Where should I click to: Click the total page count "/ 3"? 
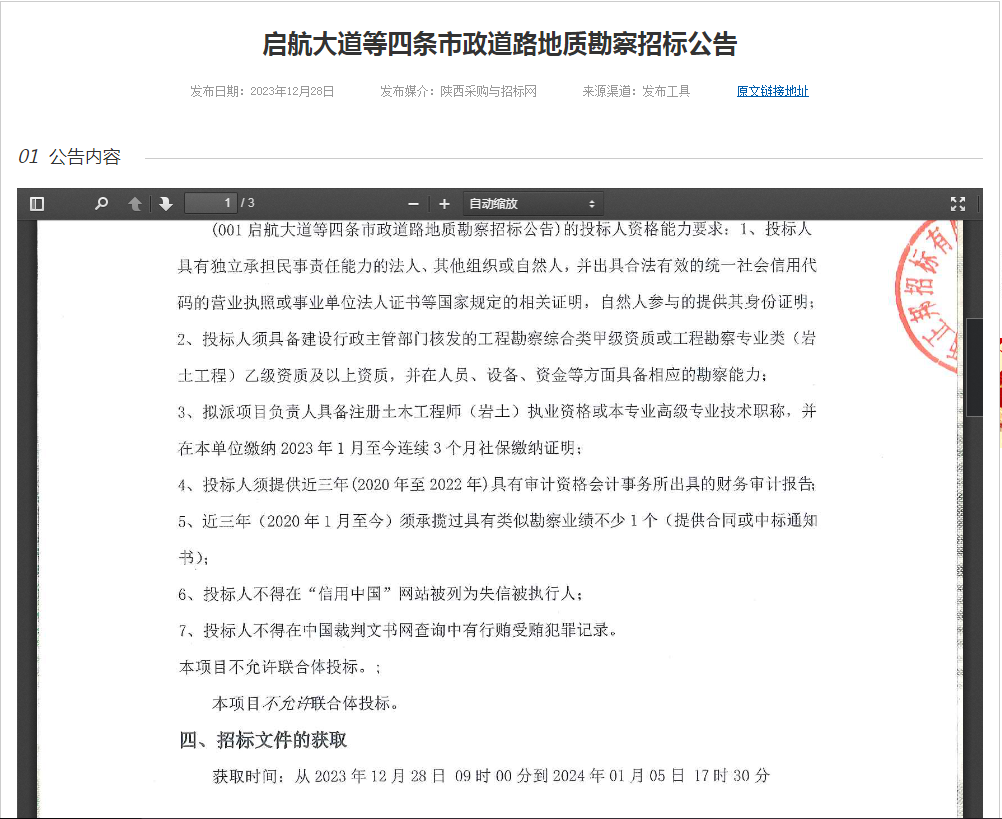(x=247, y=203)
